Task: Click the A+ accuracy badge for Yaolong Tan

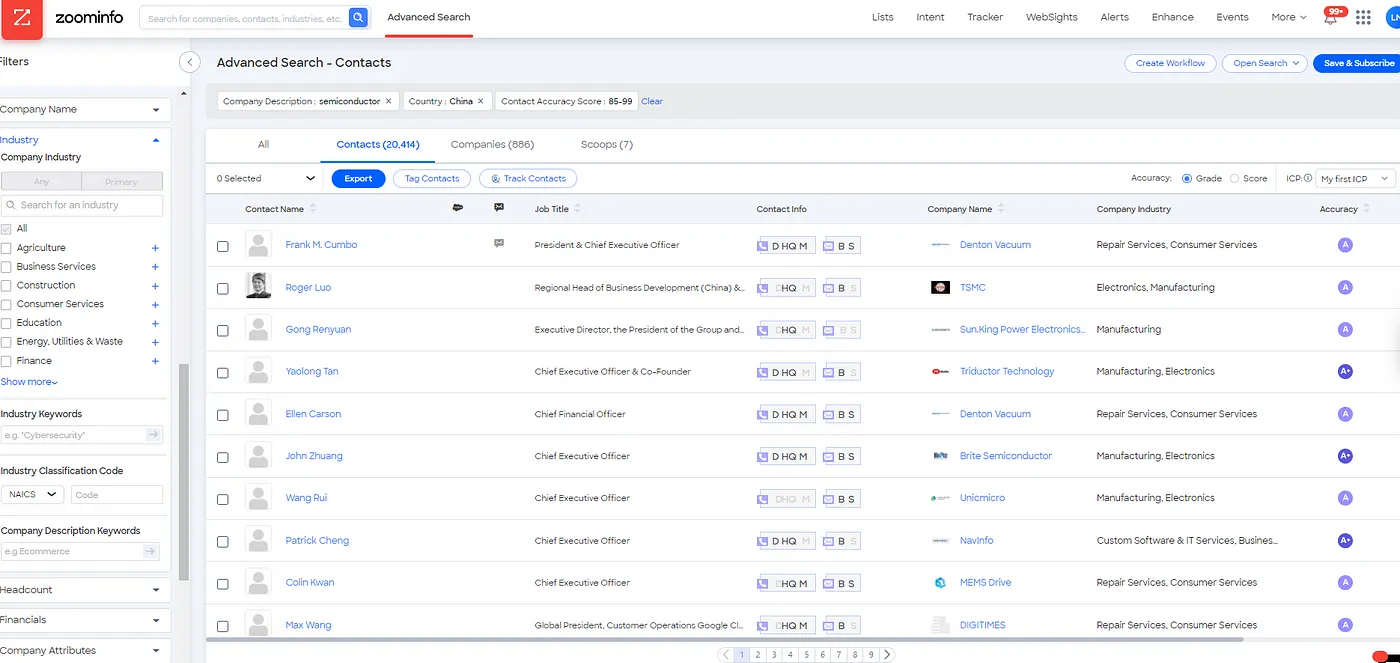Action: [x=1345, y=371]
